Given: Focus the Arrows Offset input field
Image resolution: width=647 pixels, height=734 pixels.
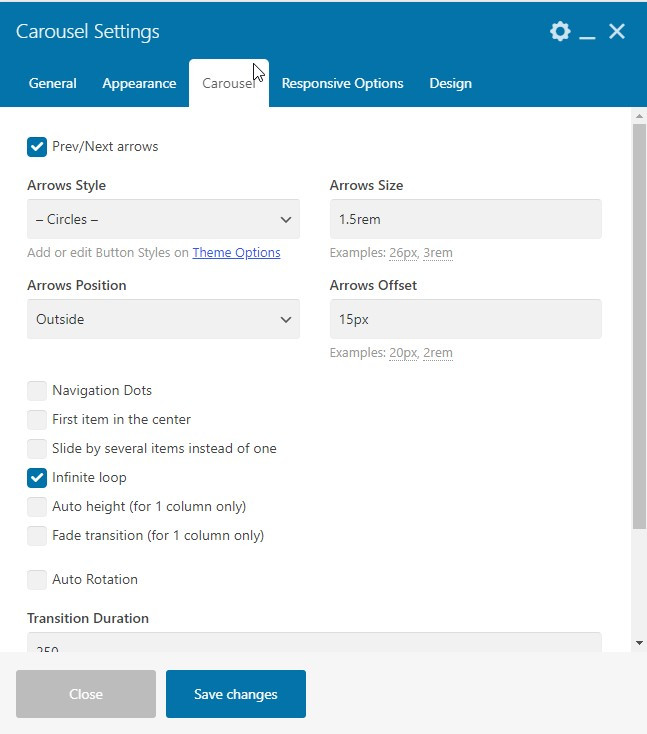Looking at the screenshot, I should [466, 319].
